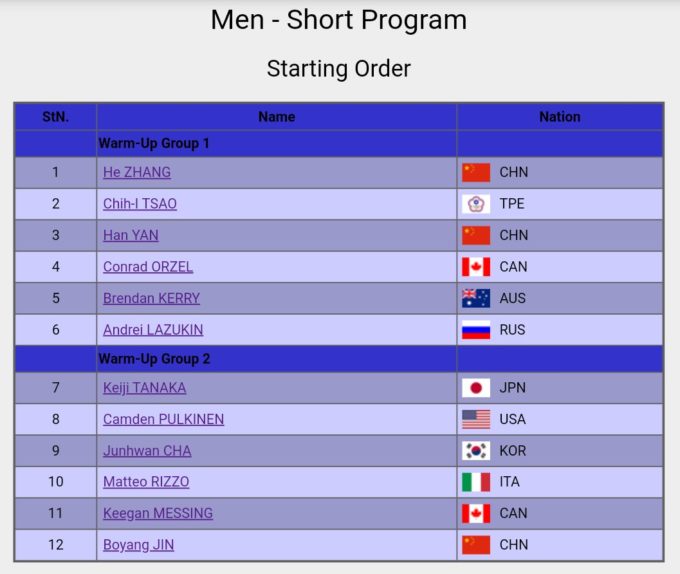The width and height of the screenshot is (680, 574).
Task: Click the Australian flag icon
Action: point(476,298)
